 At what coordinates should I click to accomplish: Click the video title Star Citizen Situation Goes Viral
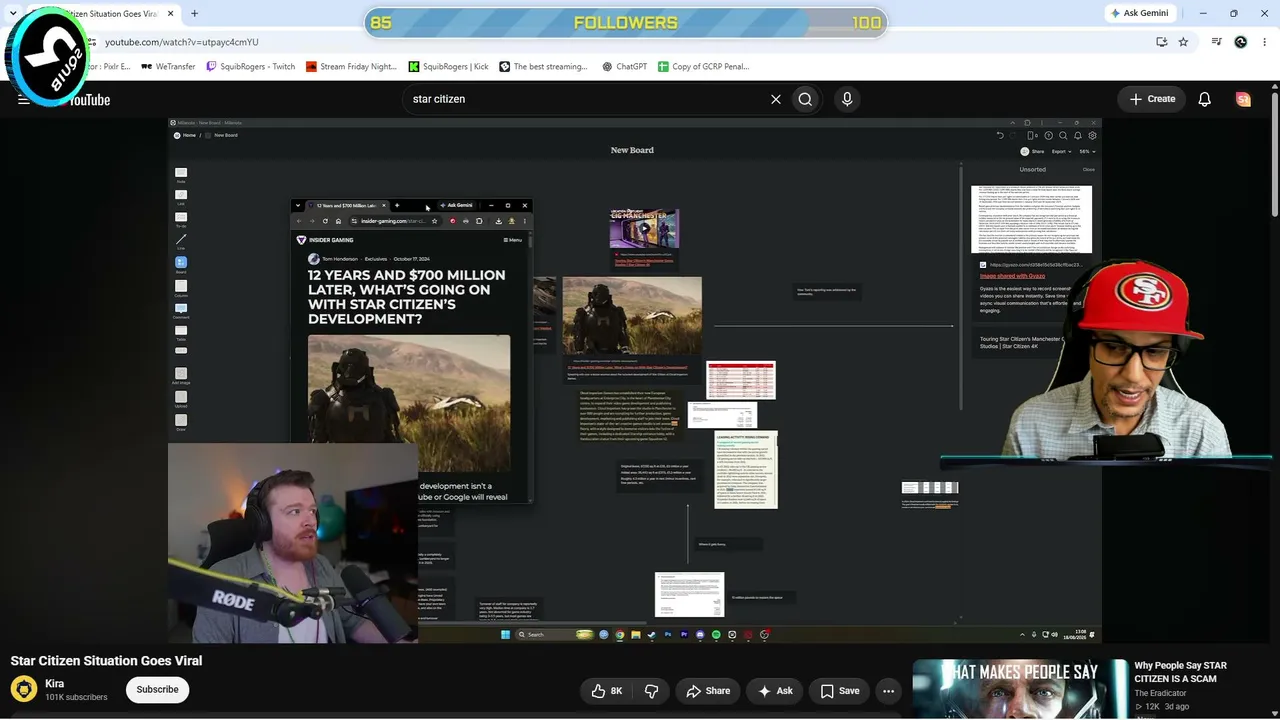(106, 661)
